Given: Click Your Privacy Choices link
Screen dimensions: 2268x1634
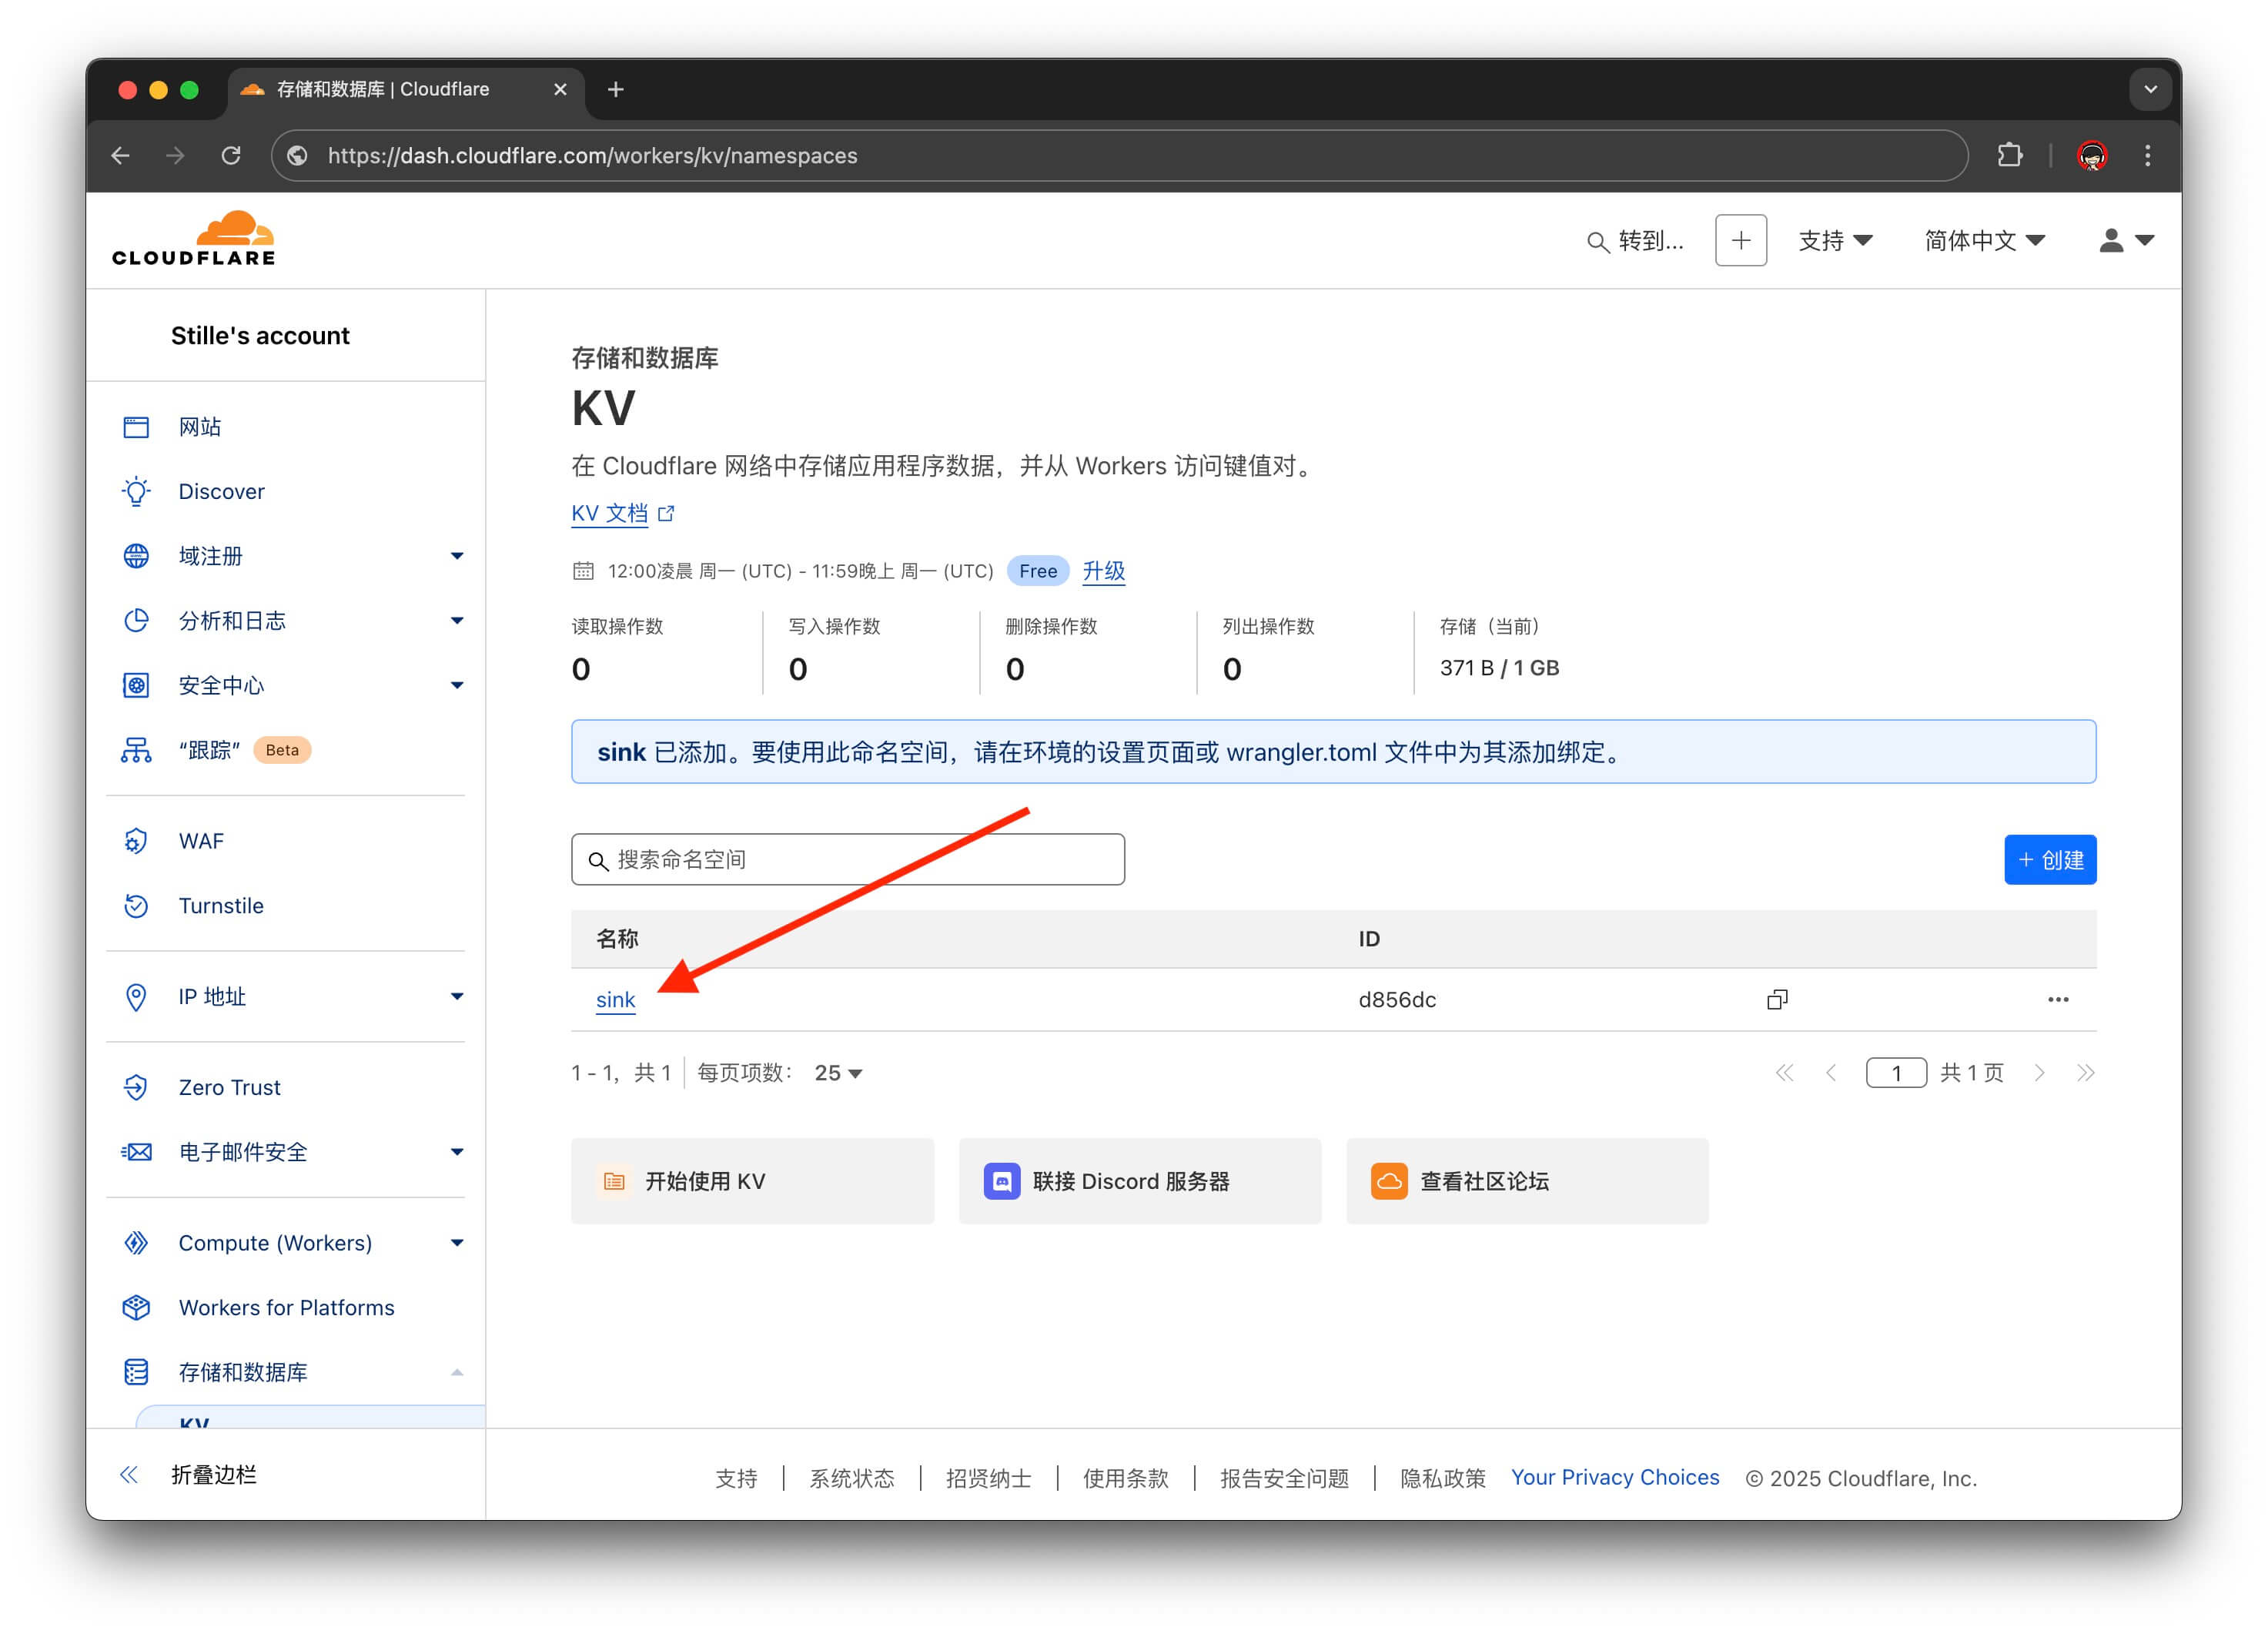Looking at the screenshot, I should [x=1615, y=1477].
